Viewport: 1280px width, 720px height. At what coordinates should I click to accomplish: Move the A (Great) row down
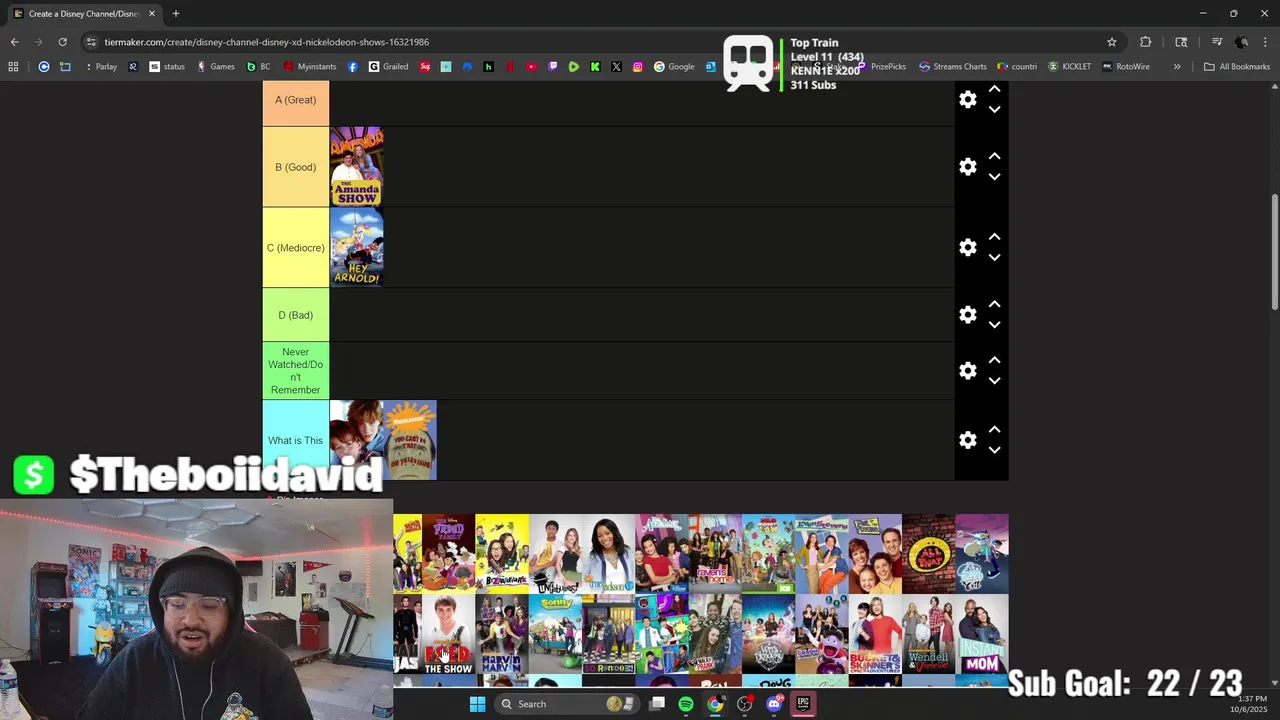(x=994, y=109)
